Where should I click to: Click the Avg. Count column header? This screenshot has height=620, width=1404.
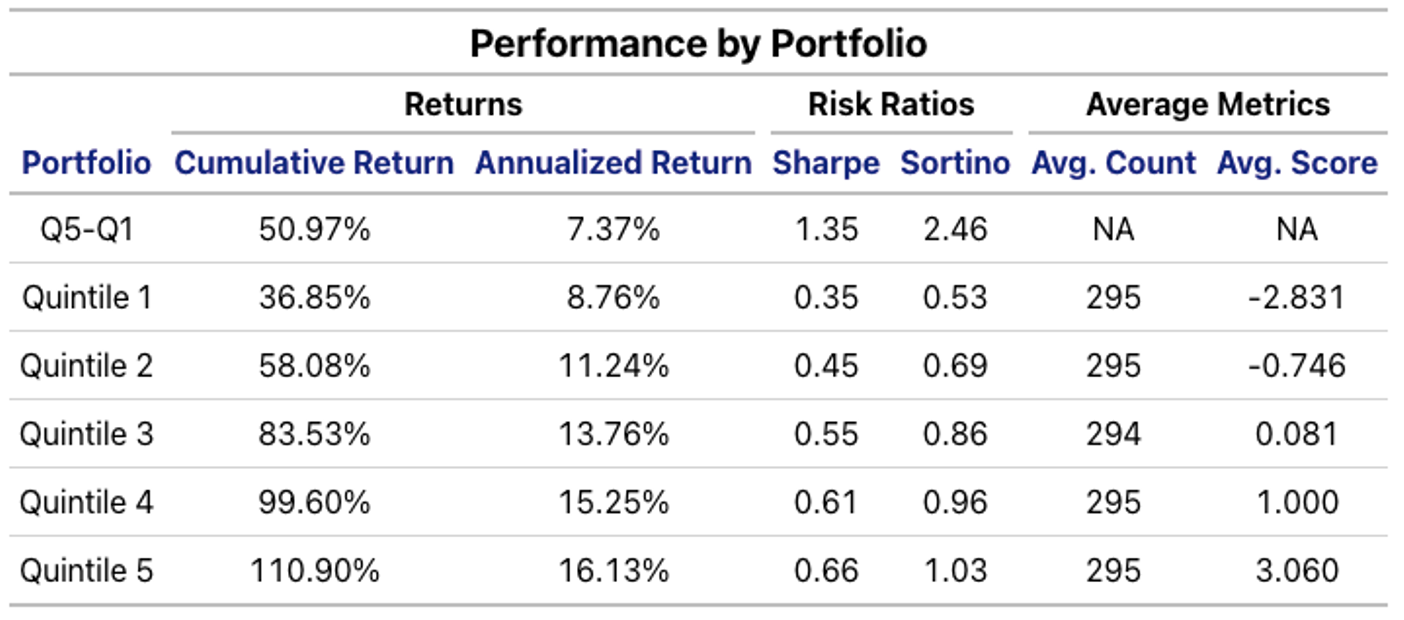(x=1113, y=163)
